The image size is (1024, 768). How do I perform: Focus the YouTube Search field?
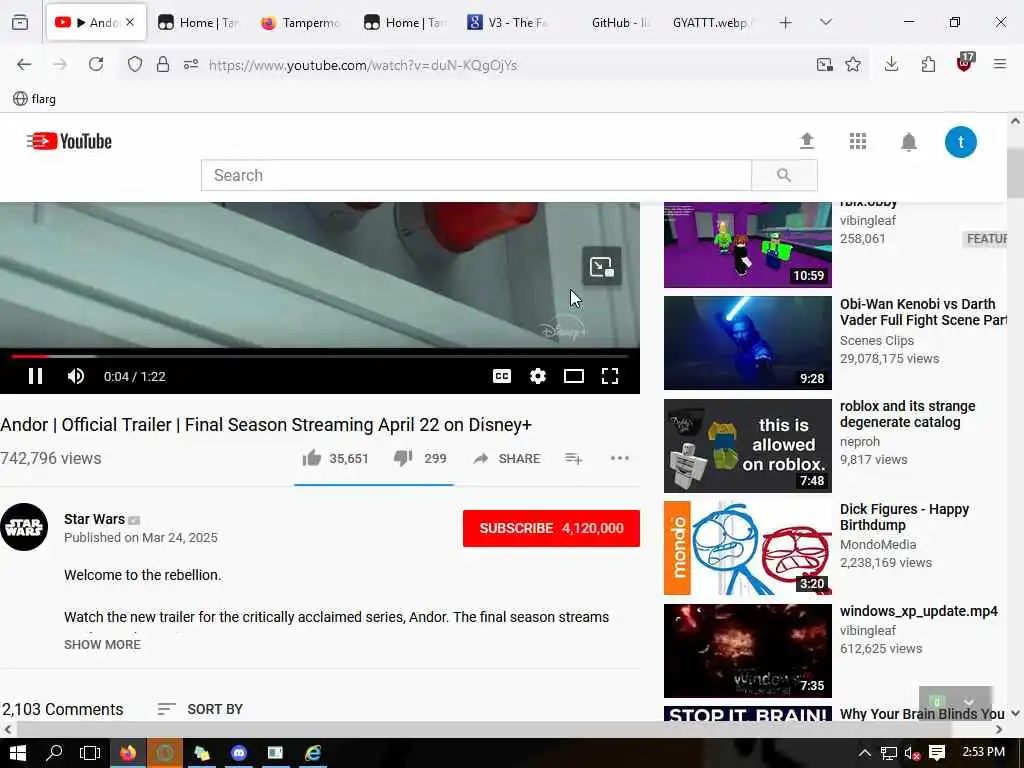[476, 175]
